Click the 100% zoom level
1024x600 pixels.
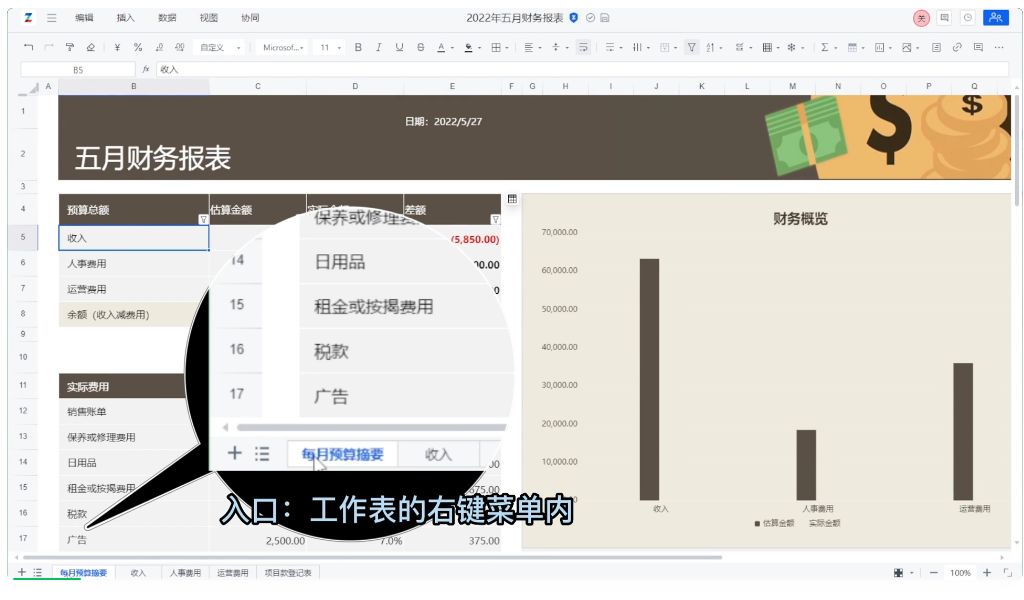(x=960, y=573)
